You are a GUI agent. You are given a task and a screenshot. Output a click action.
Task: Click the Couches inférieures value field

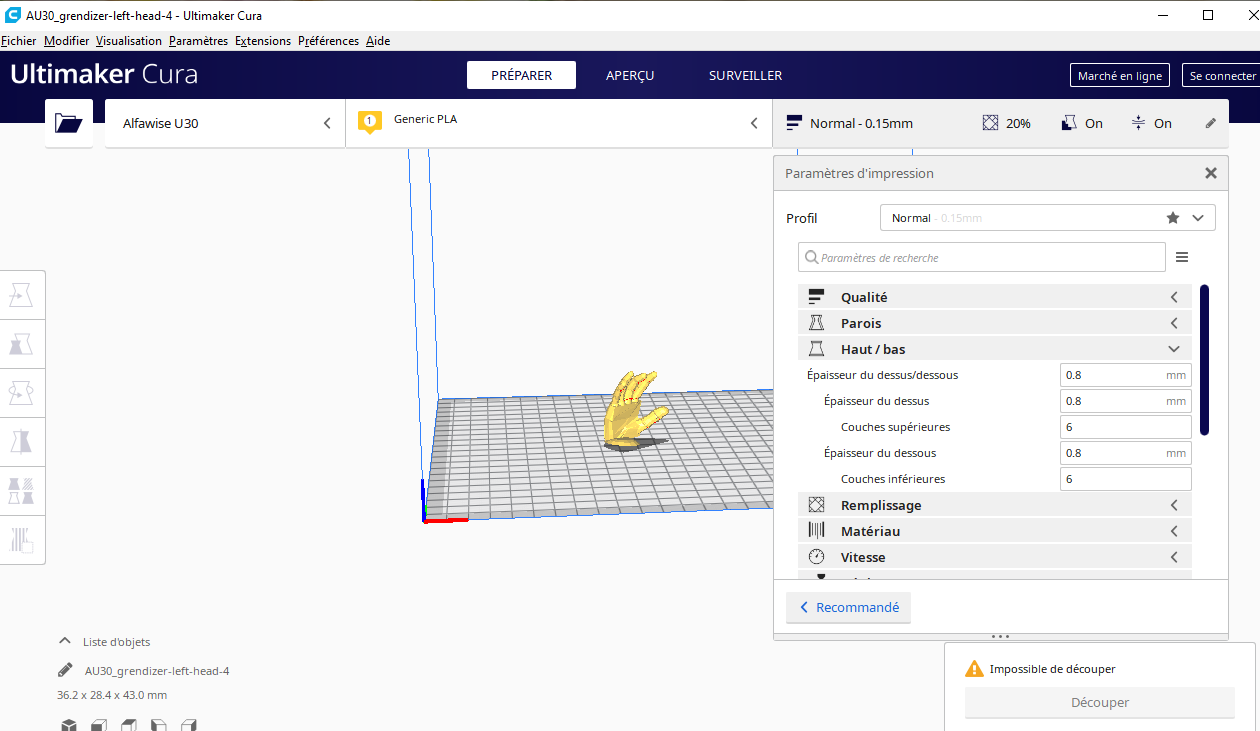pos(1126,479)
